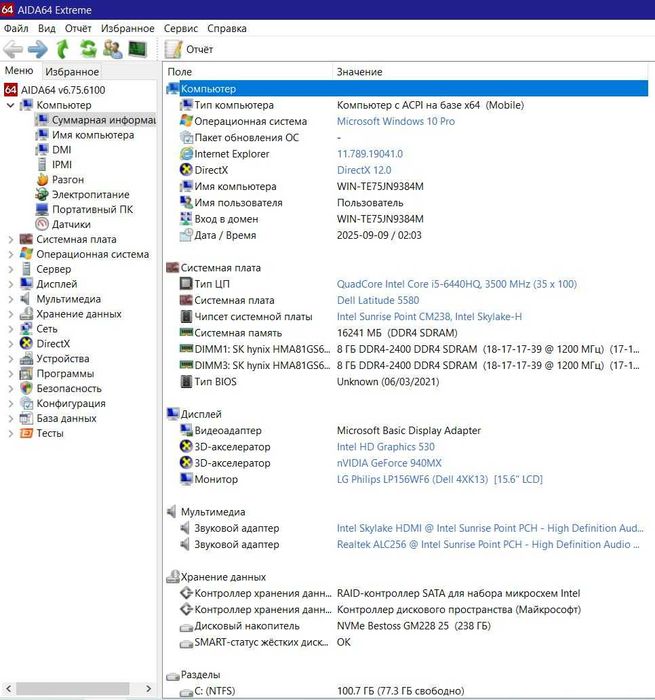Click the DMI tree icon
The height and width of the screenshot is (700, 655).
[x=42, y=150]
